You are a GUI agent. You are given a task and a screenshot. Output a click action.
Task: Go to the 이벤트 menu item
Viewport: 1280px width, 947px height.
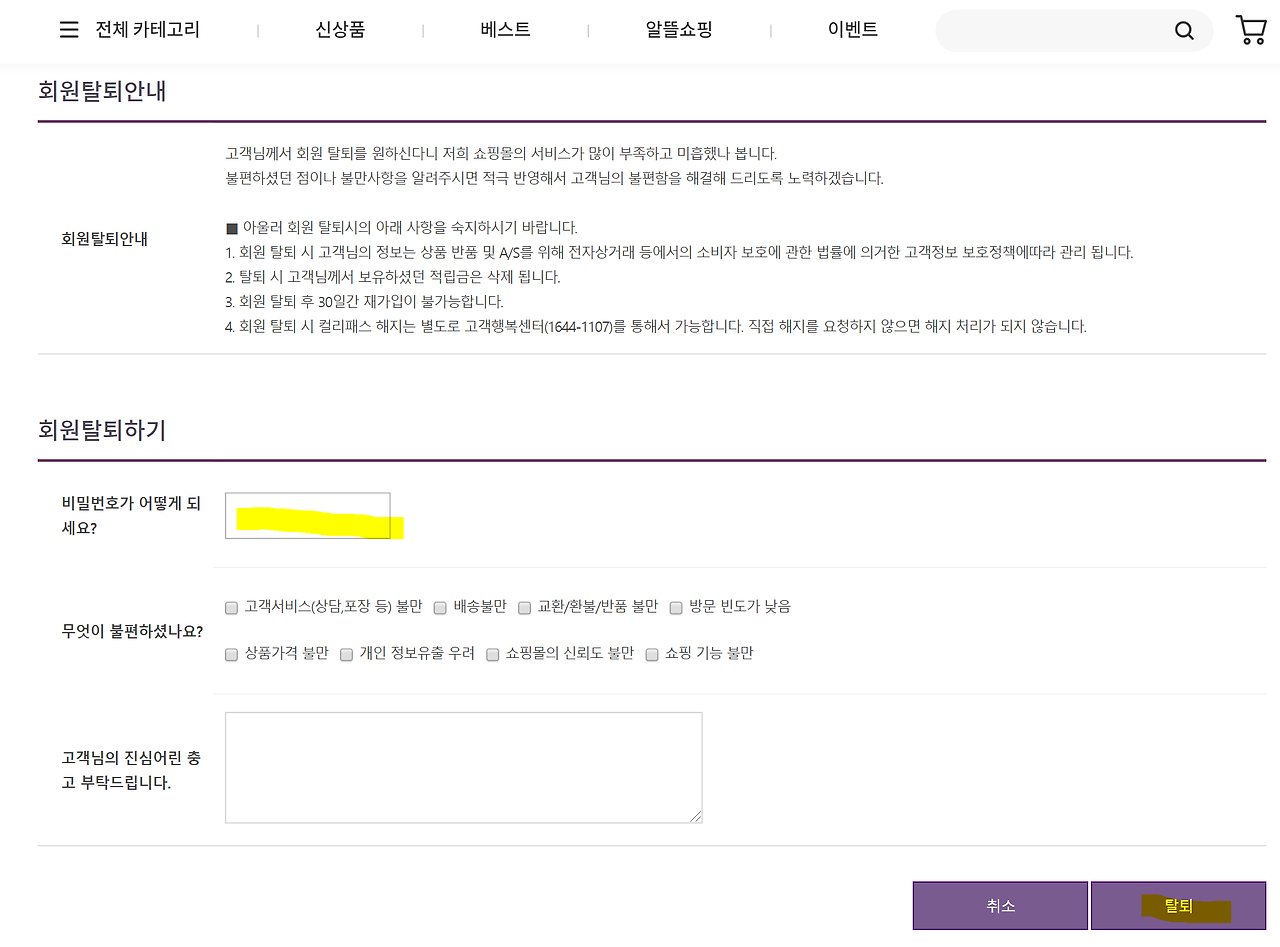click(852, 29)
